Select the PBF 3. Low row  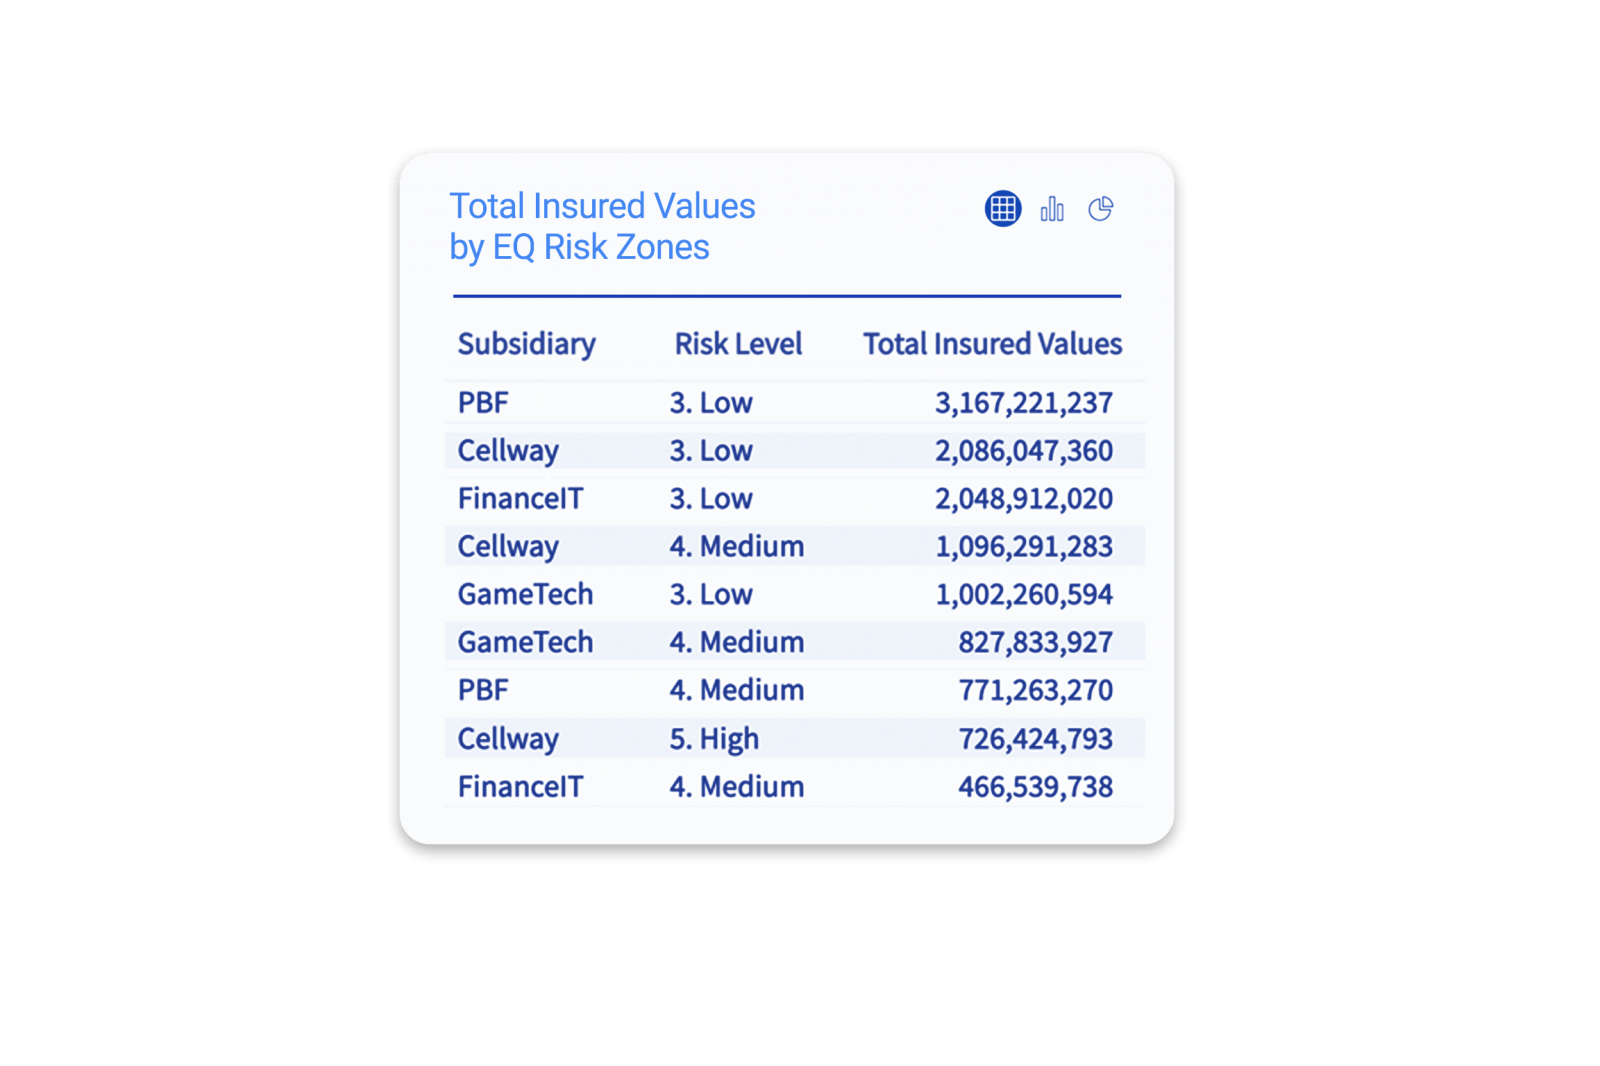[794, 403]
